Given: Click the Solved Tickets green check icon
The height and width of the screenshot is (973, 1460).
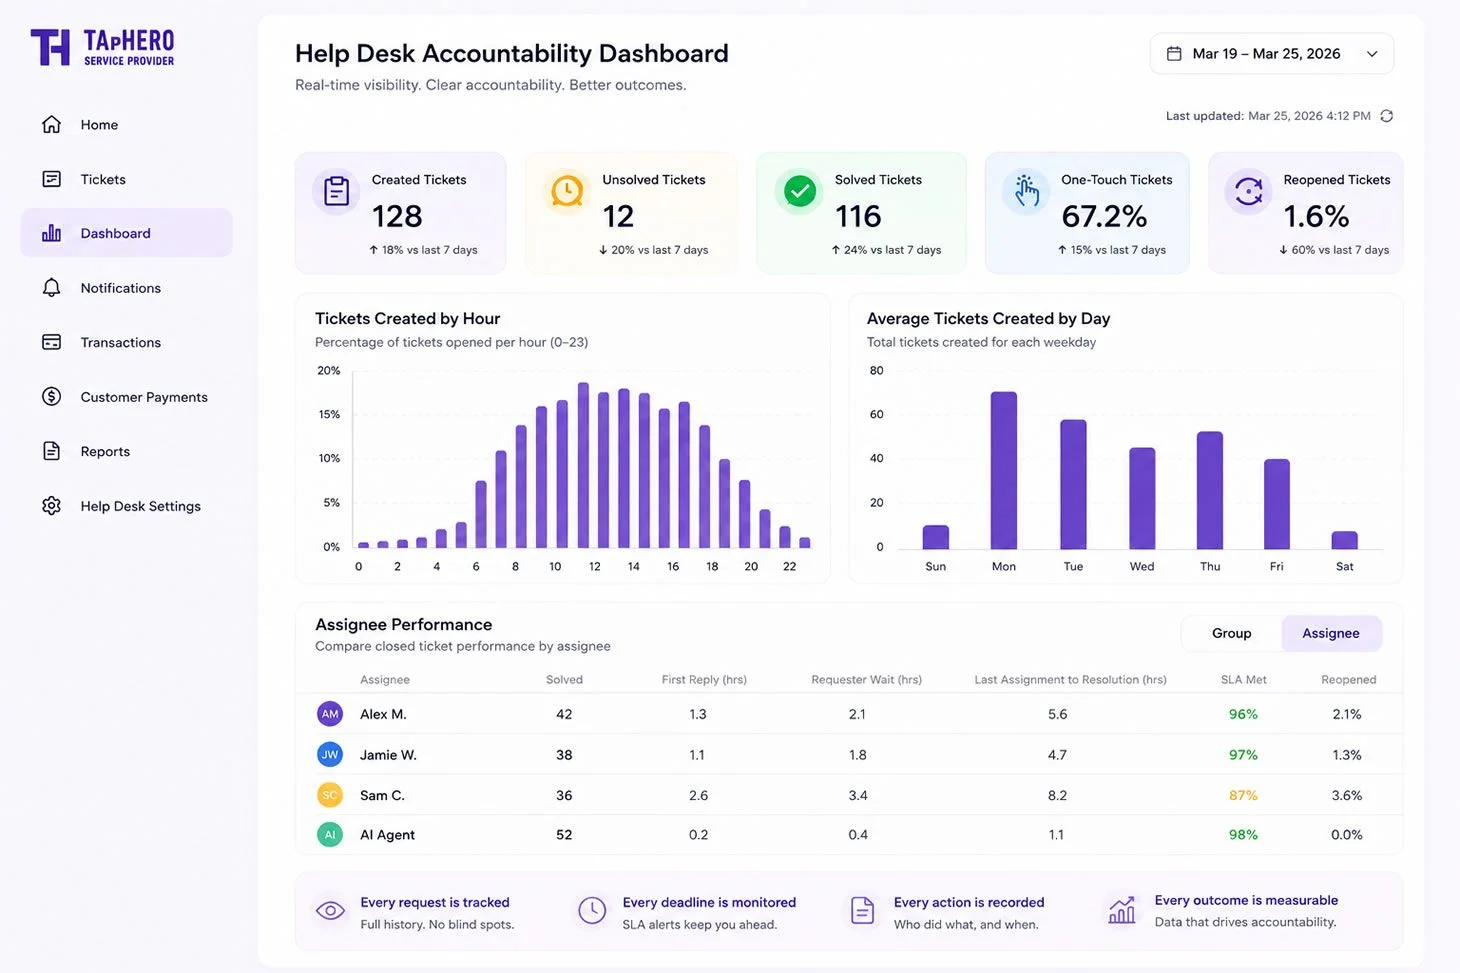Looking at the screenshot, I should [x=799, y=191].
